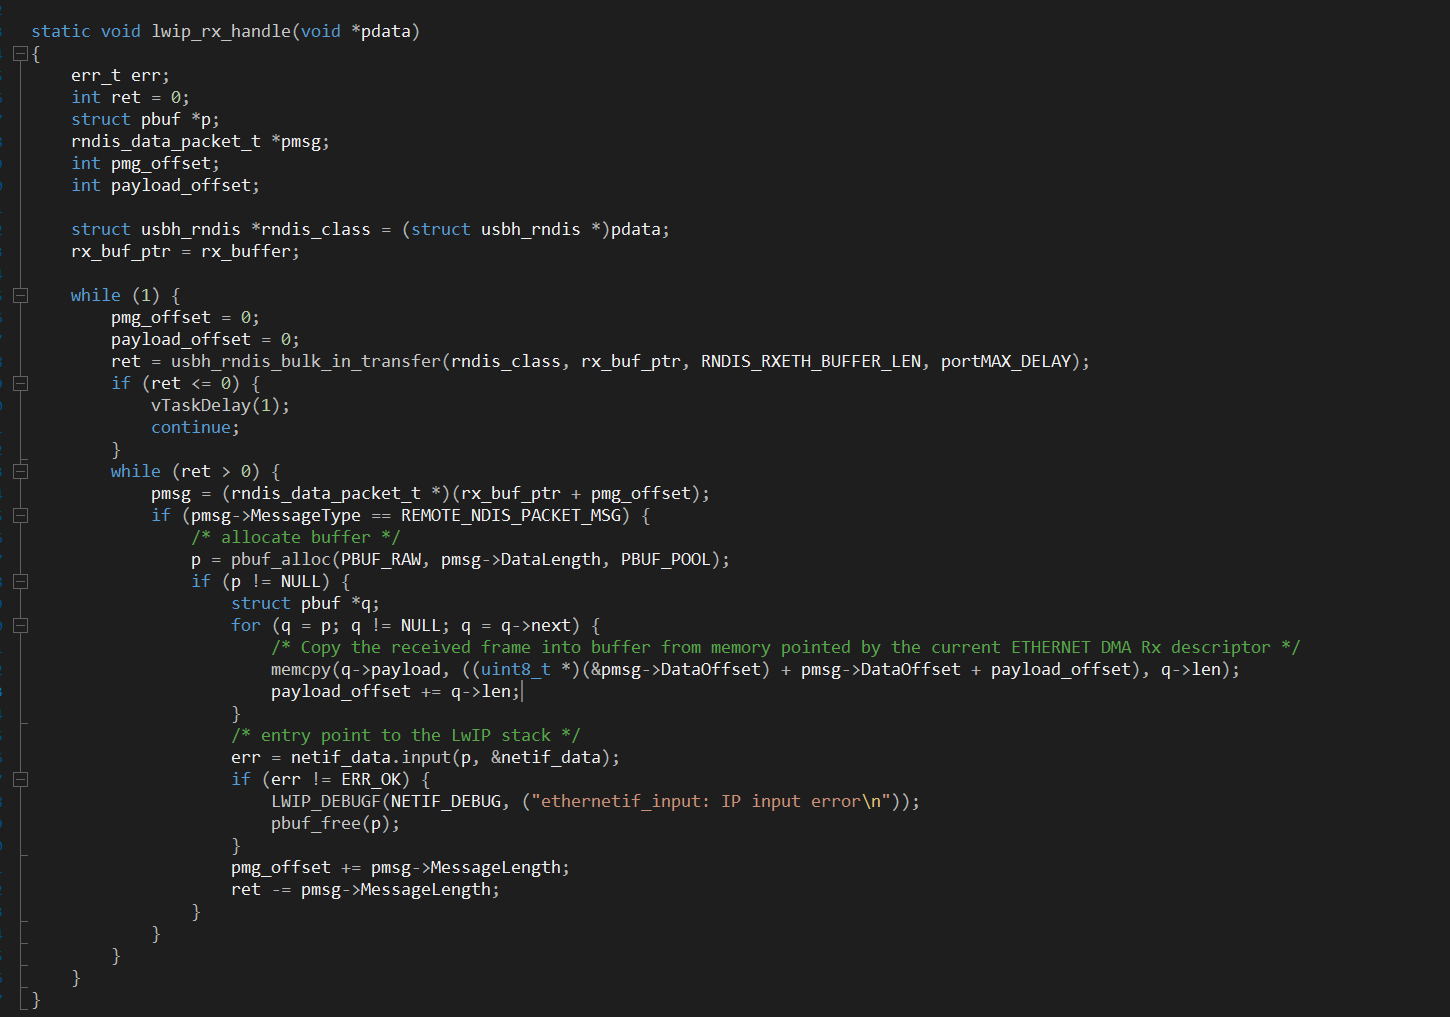Click the payload_offset += q->len; line
The height and width of the screenshot is (1017, 1450).
pyautogui.click(x=395, y=691)
